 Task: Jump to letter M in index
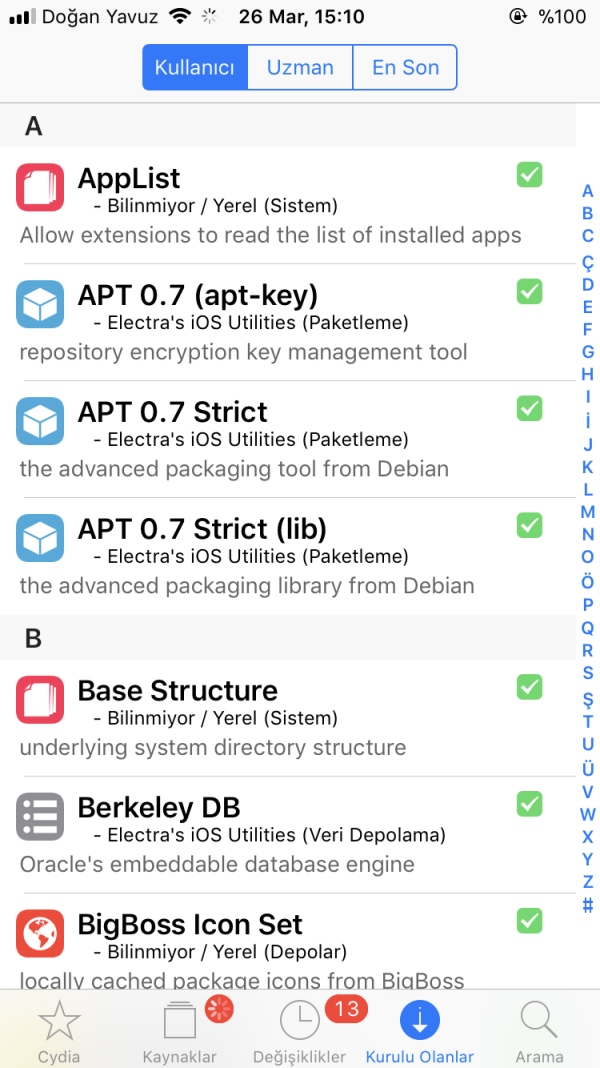[x=588, y=512]
